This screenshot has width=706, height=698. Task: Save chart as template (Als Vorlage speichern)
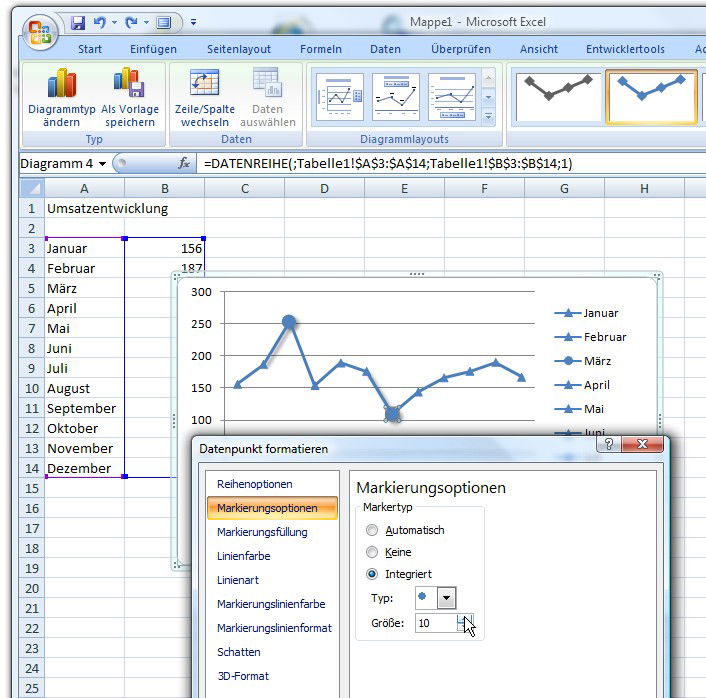pyautogui.click(x=130, y=97)
